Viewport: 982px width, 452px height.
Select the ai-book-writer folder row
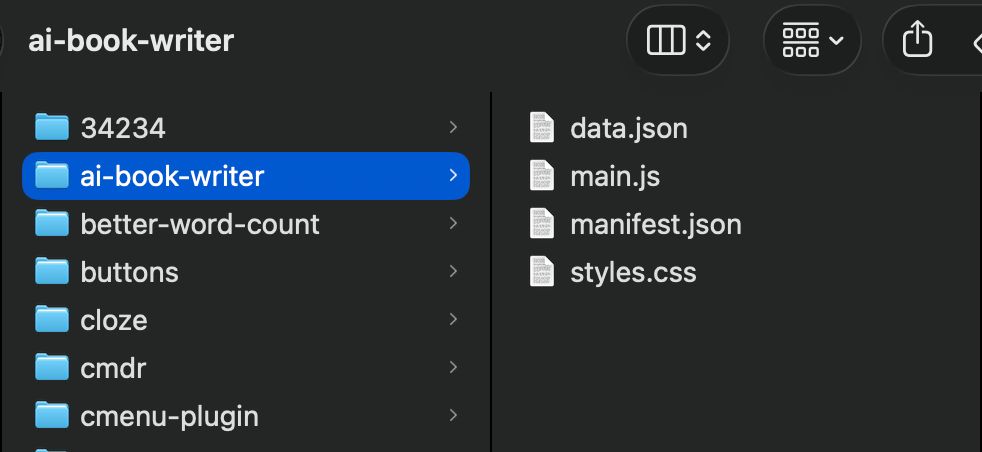pos(245,176)
